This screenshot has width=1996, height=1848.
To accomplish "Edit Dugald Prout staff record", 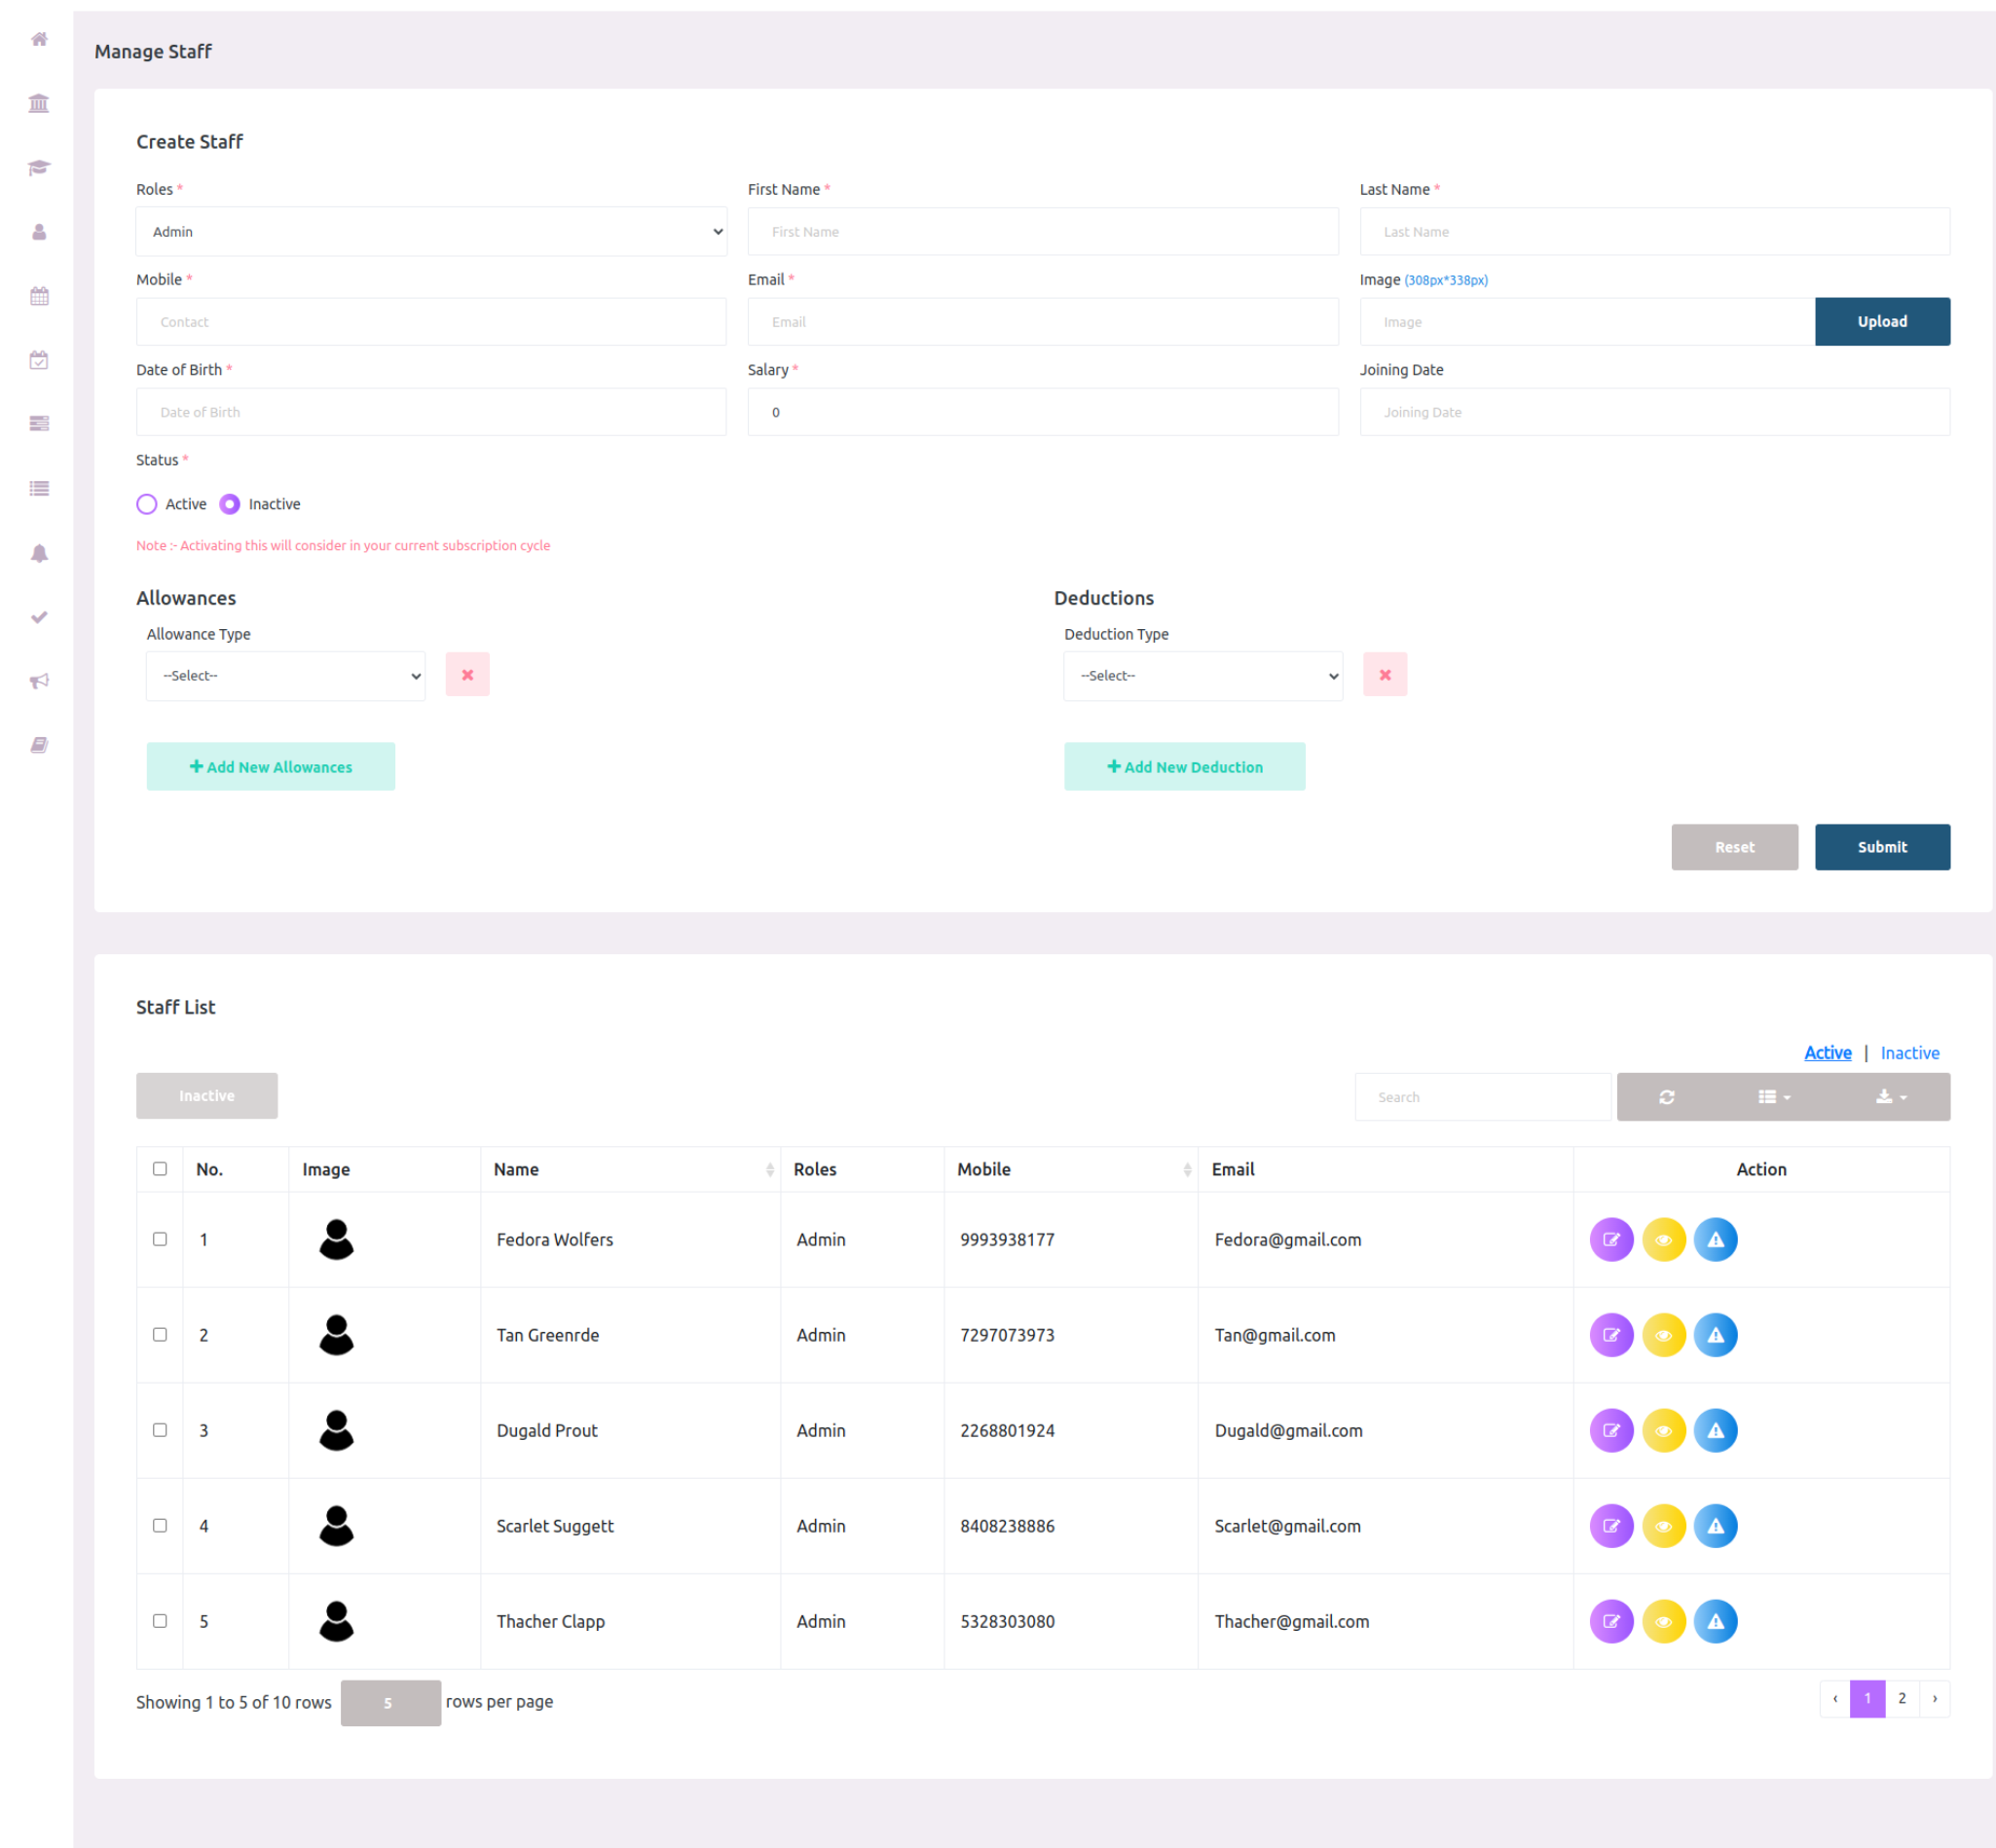I will pos(1611,1431).
